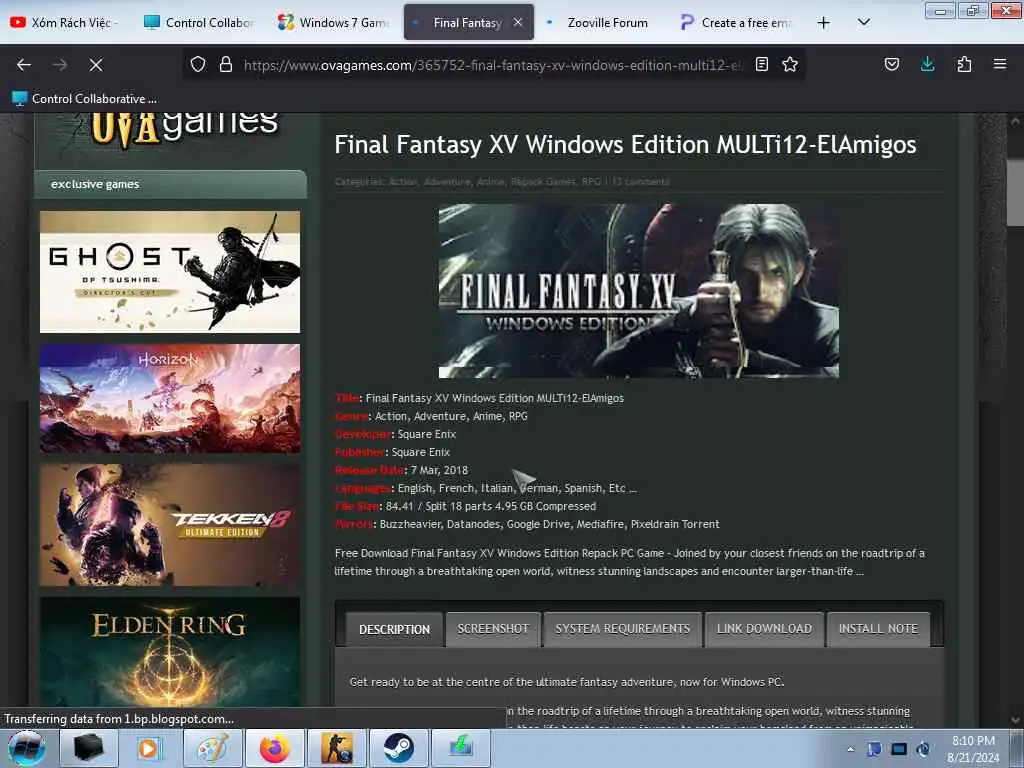Screen dimensions: 1024x768
Task: Click the Windows Start orb
Action: [x=27, y=748]
